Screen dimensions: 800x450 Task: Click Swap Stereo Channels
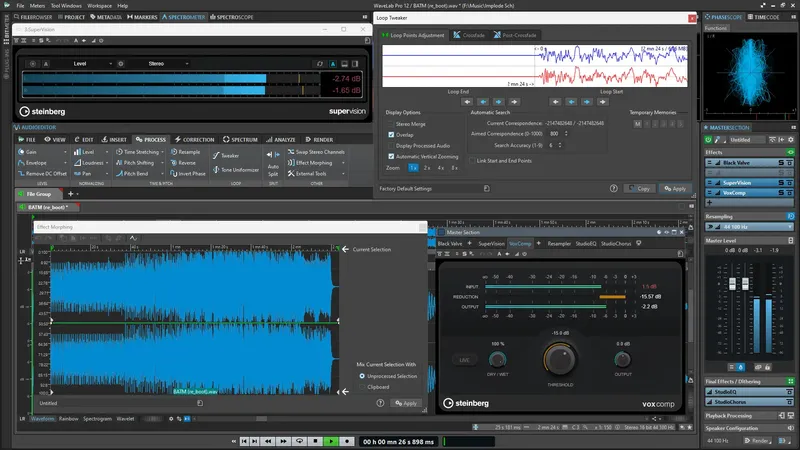coord(290,151)
